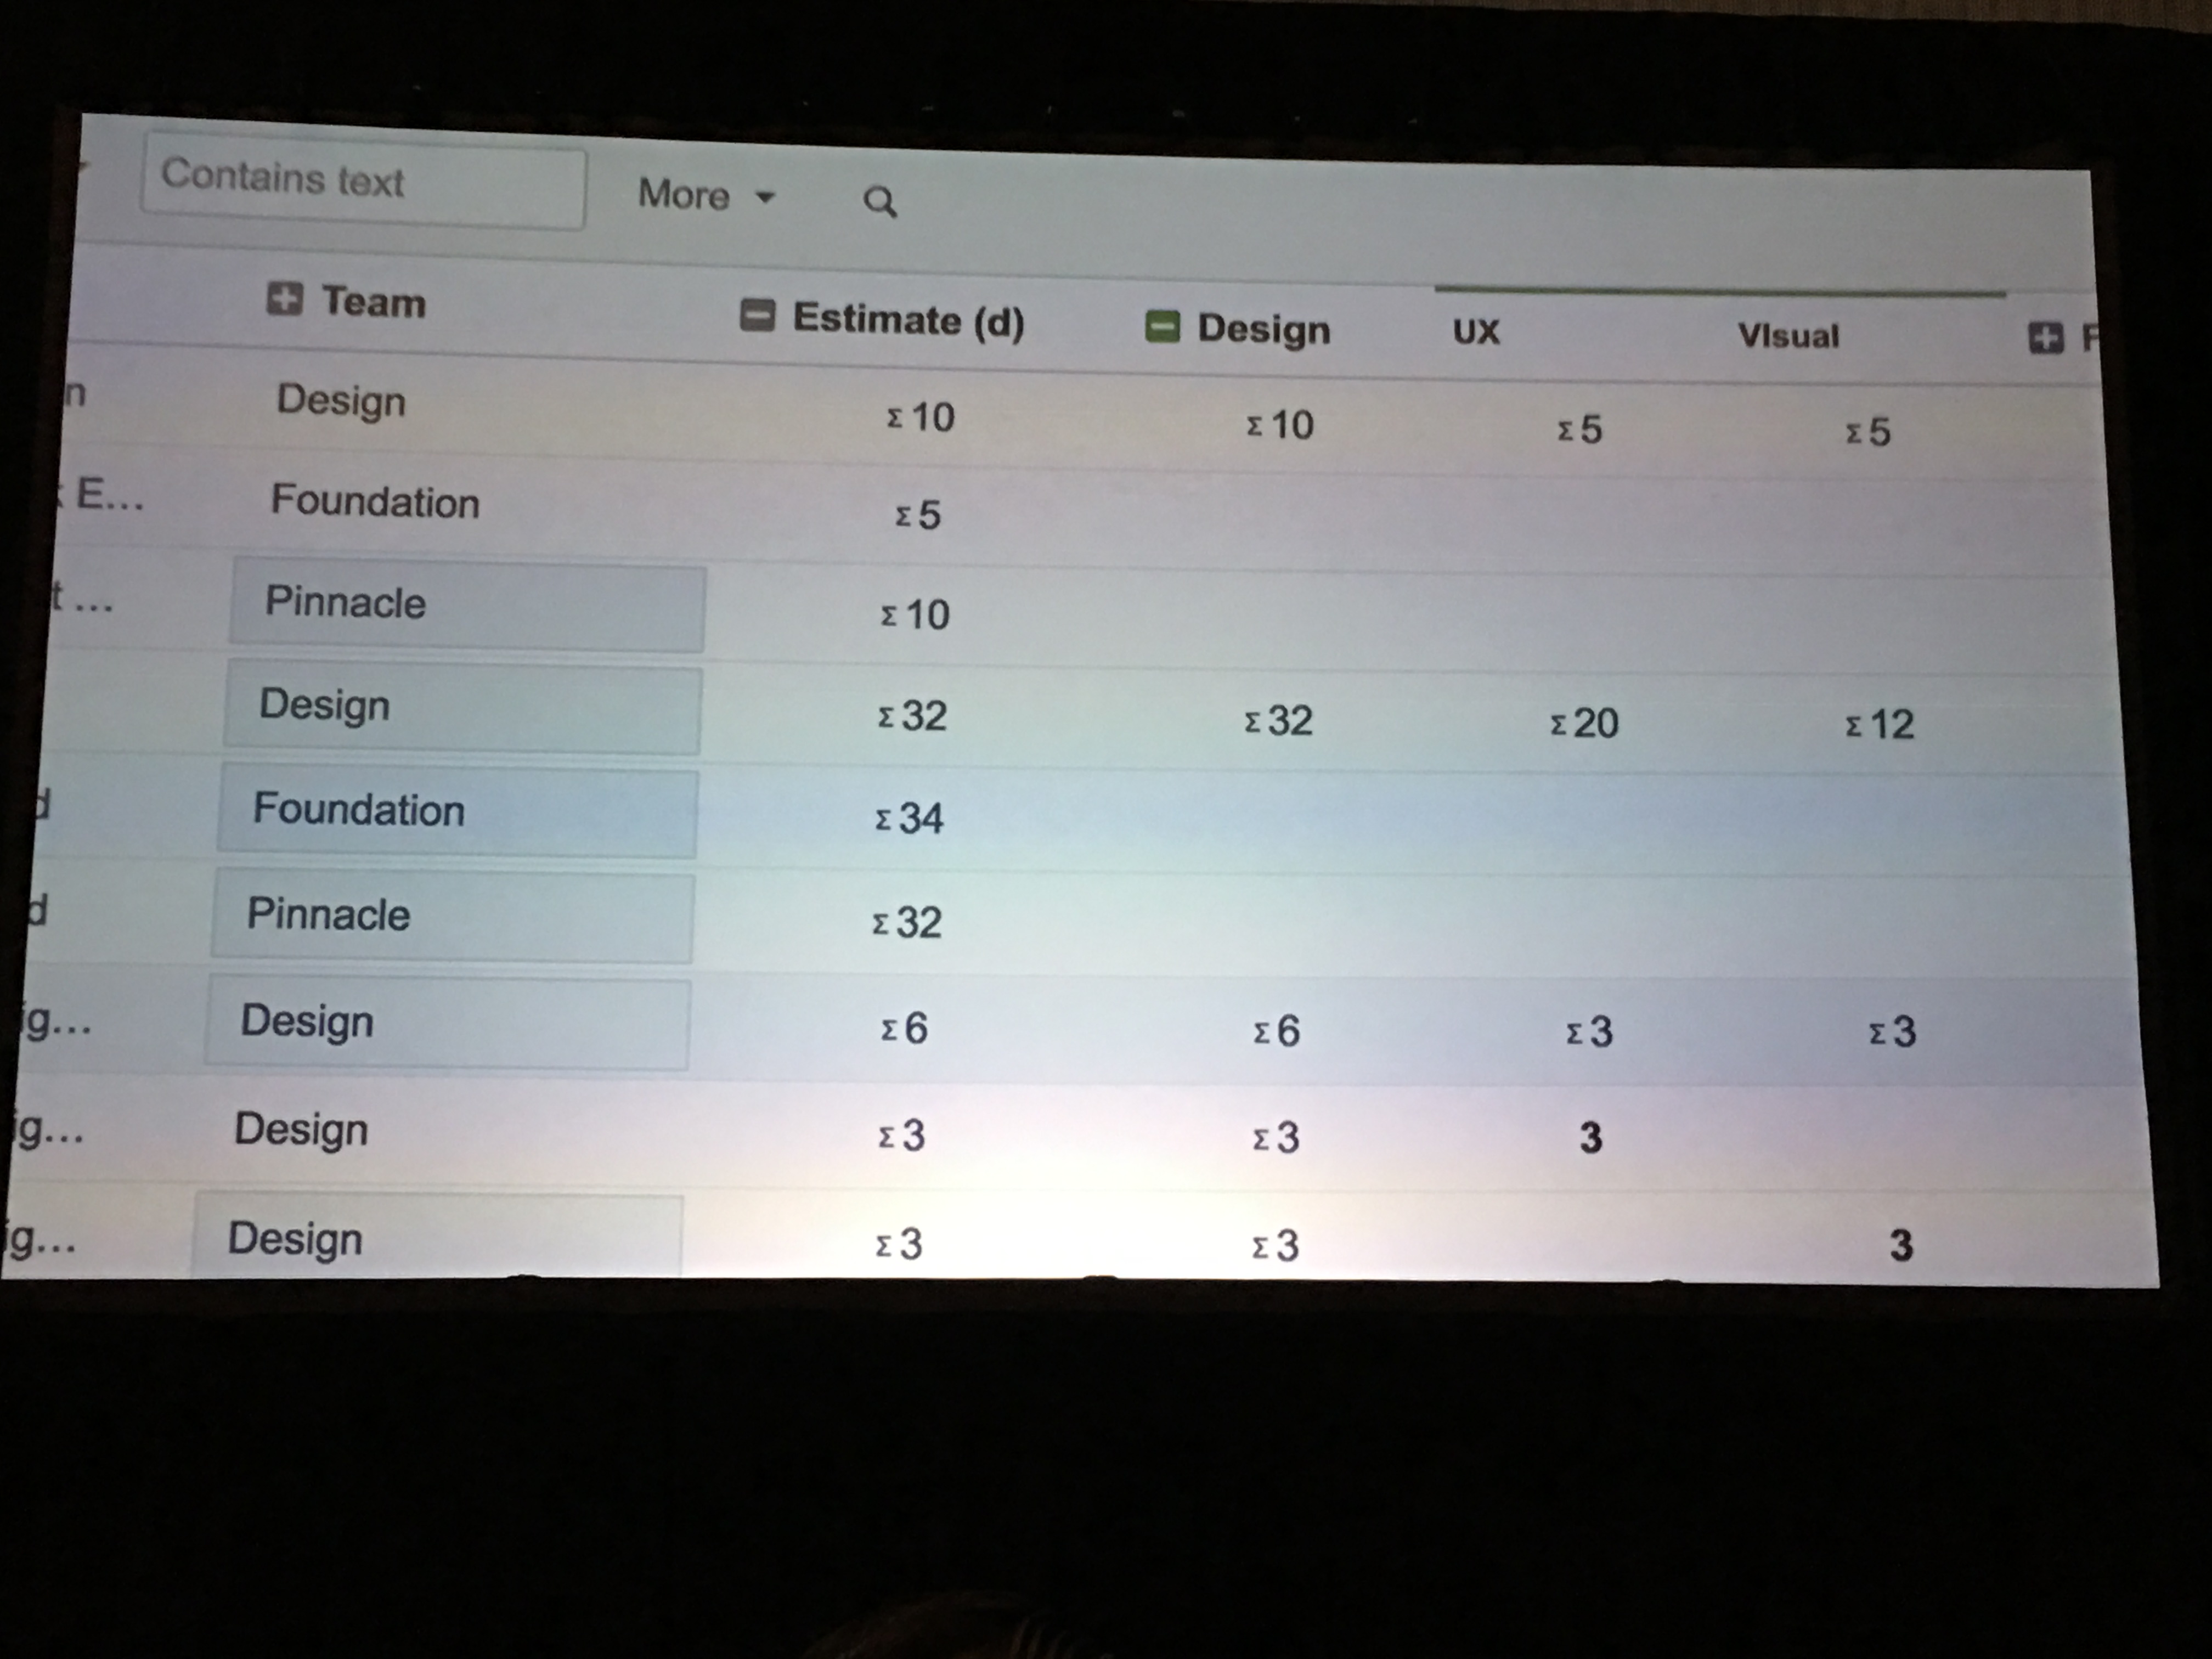Expand the partially visible rightmost column plus icon
This screenshot has height=1659, width=2212.
point(2046,338)
